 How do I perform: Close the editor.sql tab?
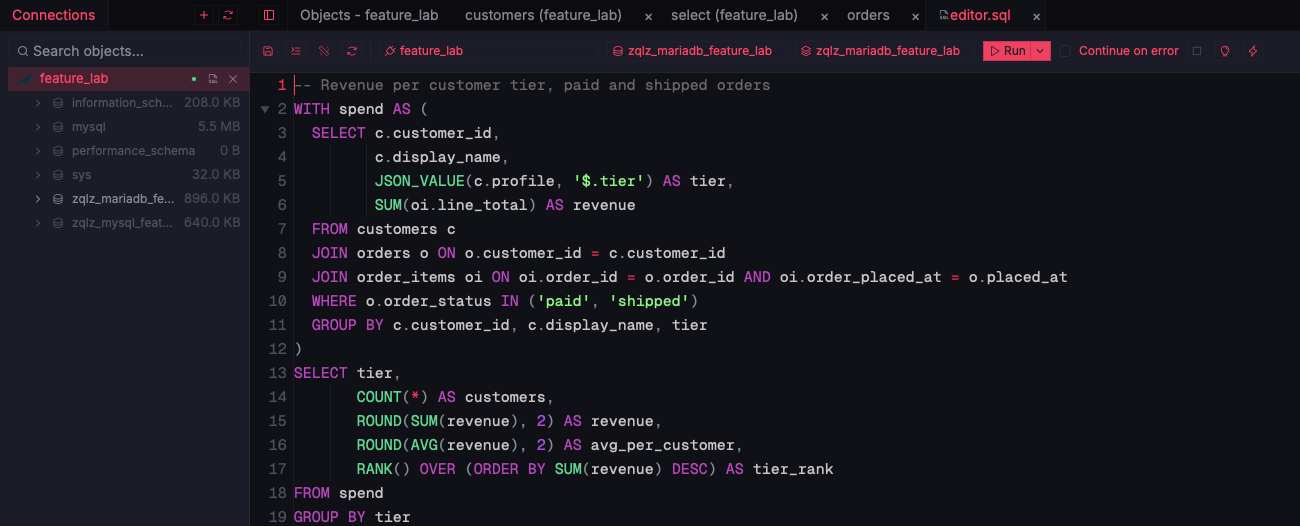pyautogui.click(x=1037, y=16)
